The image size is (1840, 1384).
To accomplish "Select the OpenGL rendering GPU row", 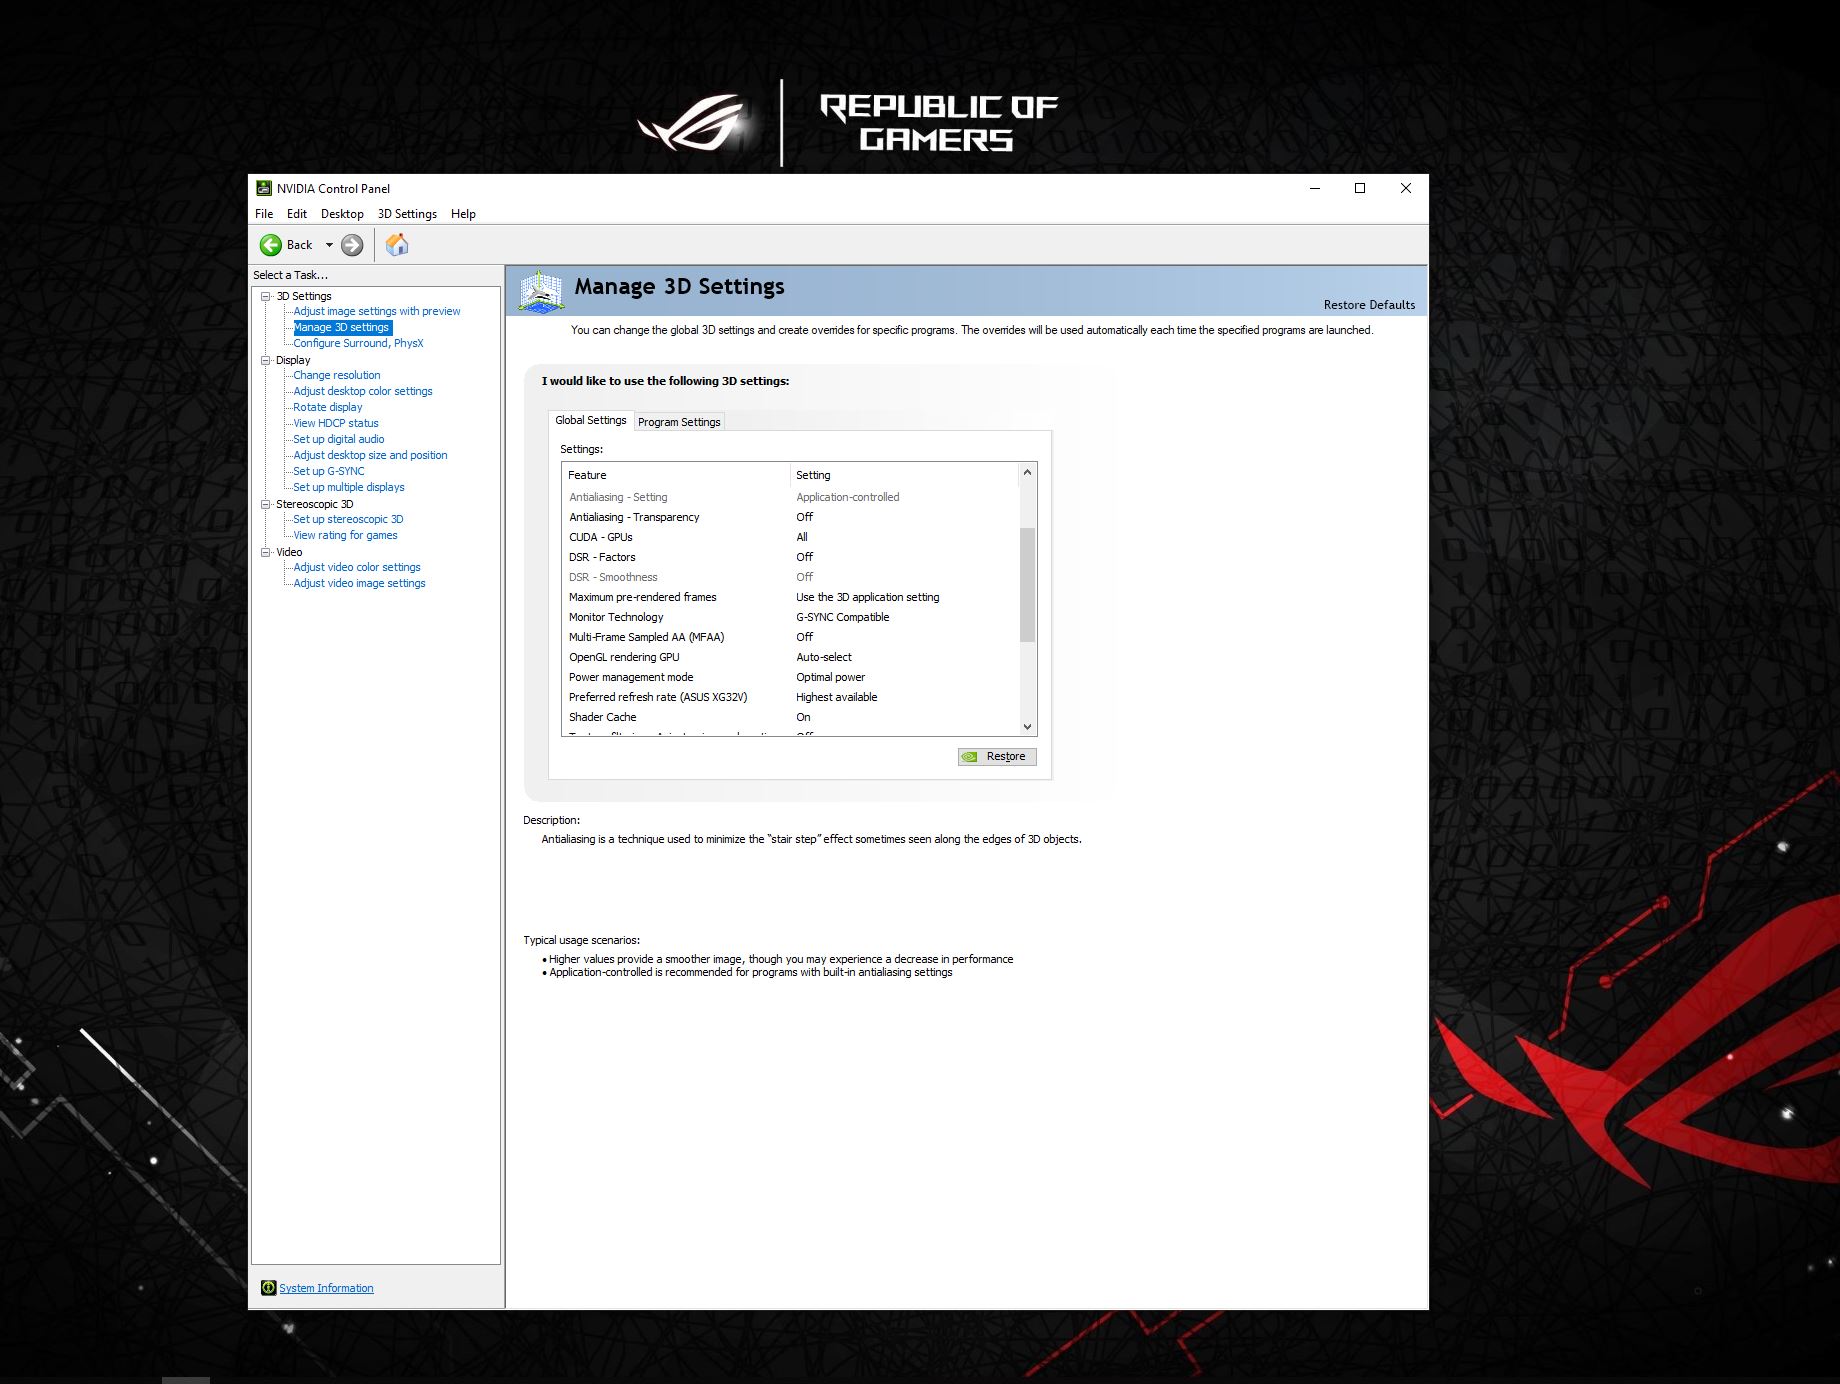I will 790,657.
